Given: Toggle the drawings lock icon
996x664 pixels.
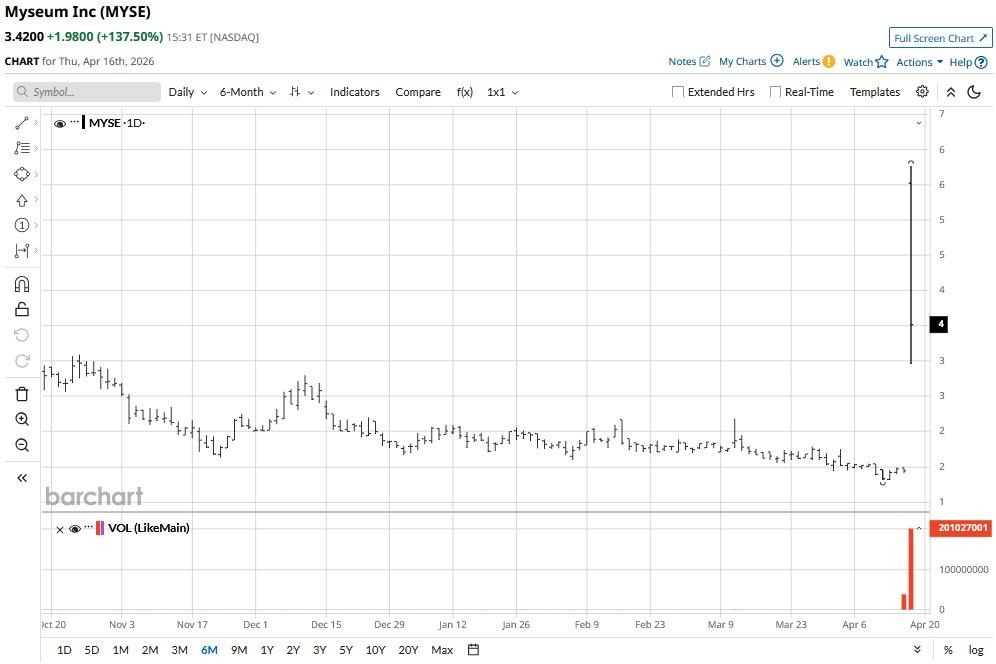Looking at the screenshot, I should click(22, 309).
